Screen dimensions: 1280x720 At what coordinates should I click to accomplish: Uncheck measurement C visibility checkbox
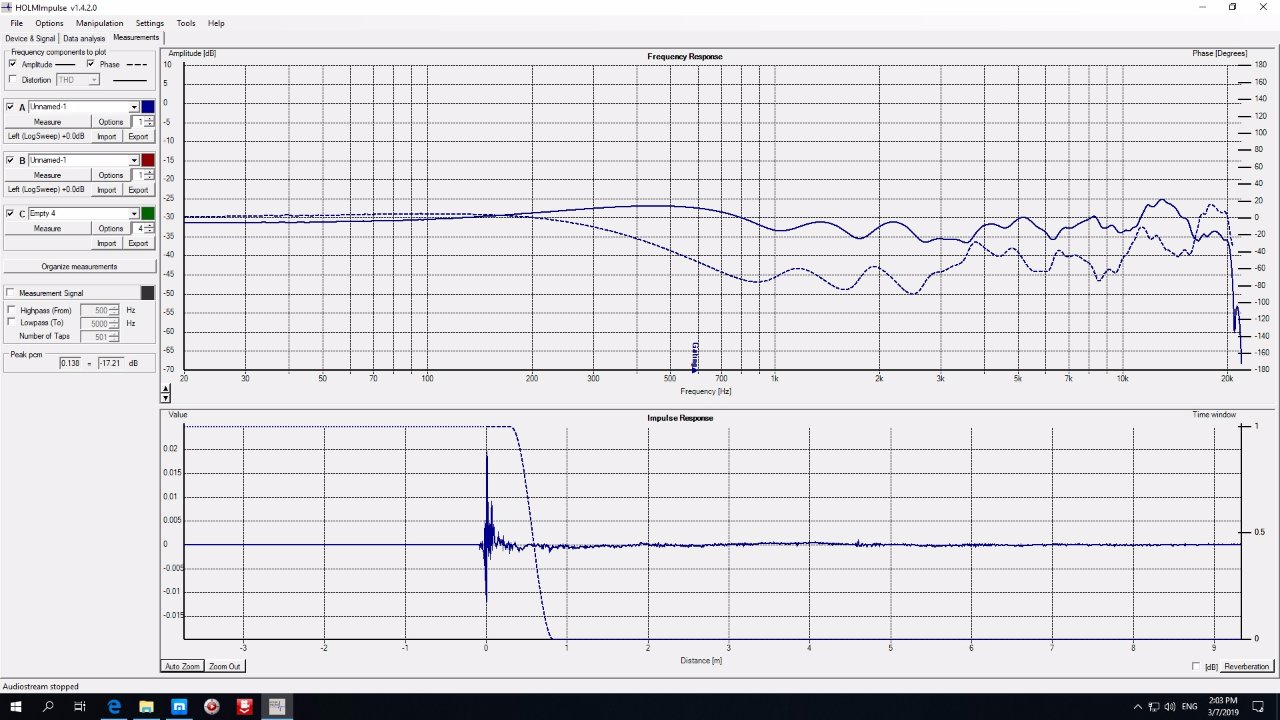pos(10,213)
